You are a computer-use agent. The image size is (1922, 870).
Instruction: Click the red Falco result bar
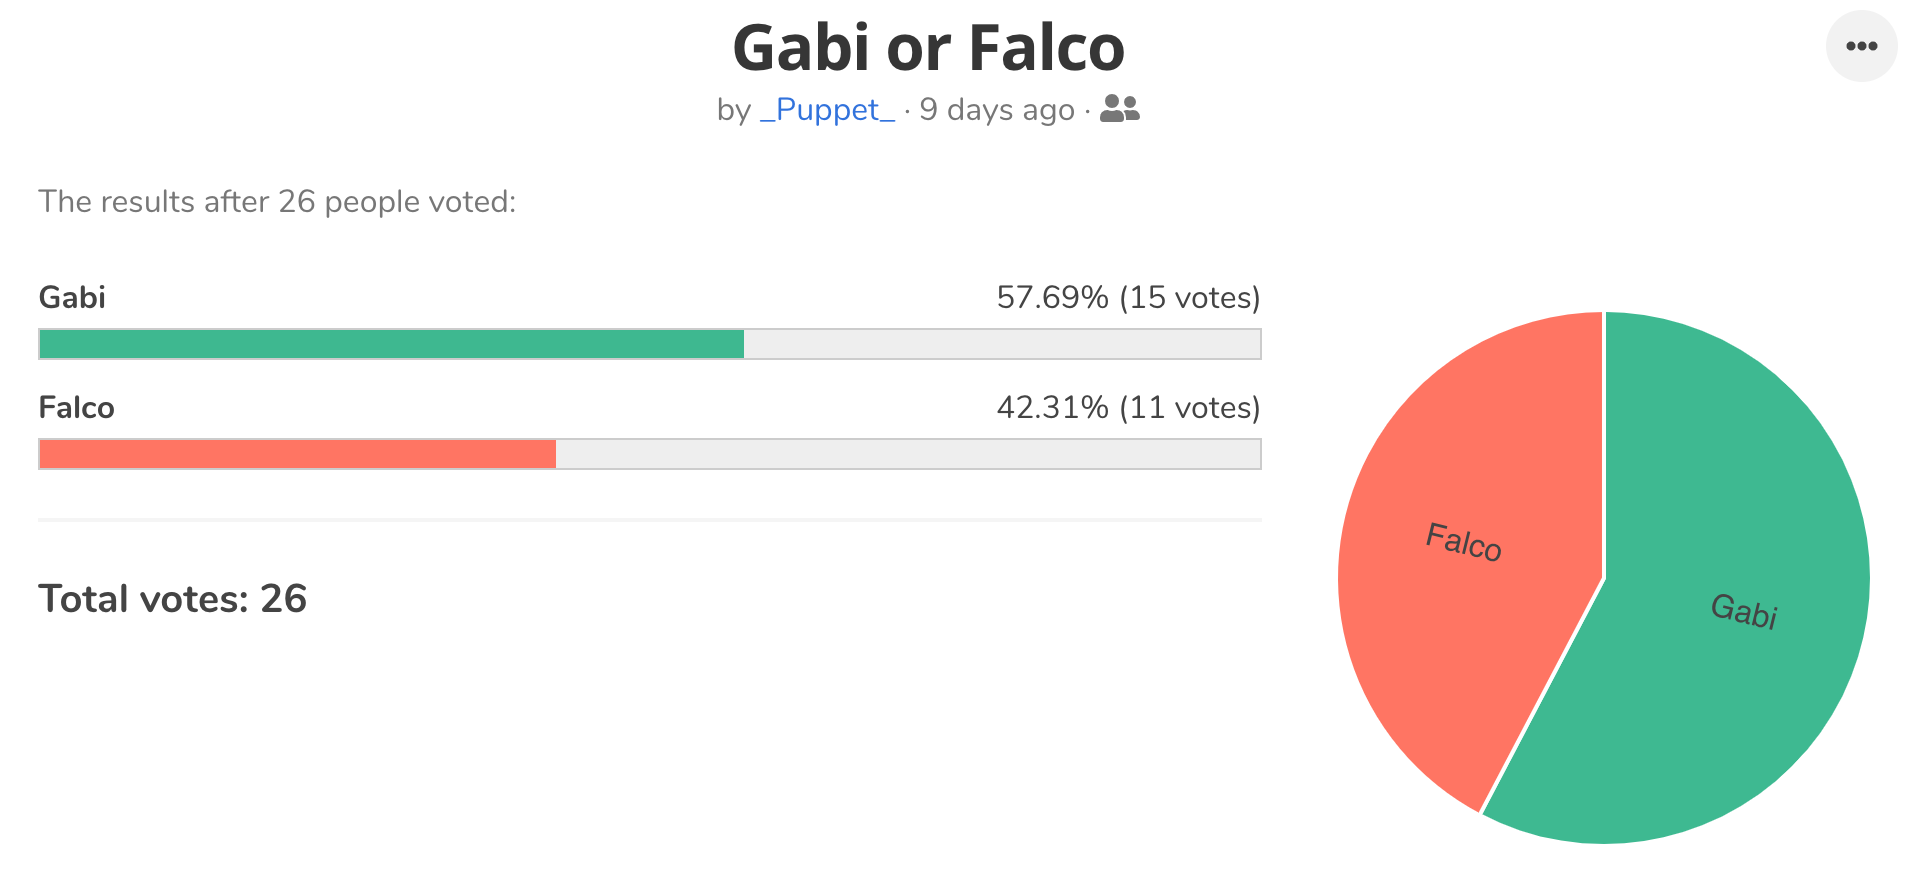coord(298,454)
